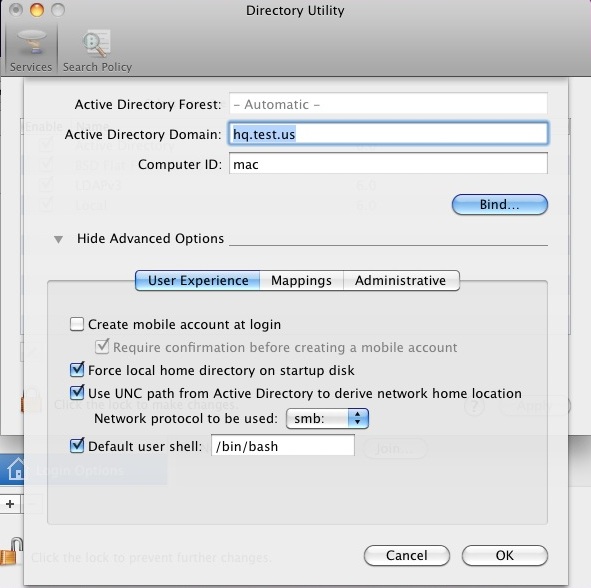The image size is (591, 588).
Task: Open the Services toolbar pane
Action: coord(31,51)
